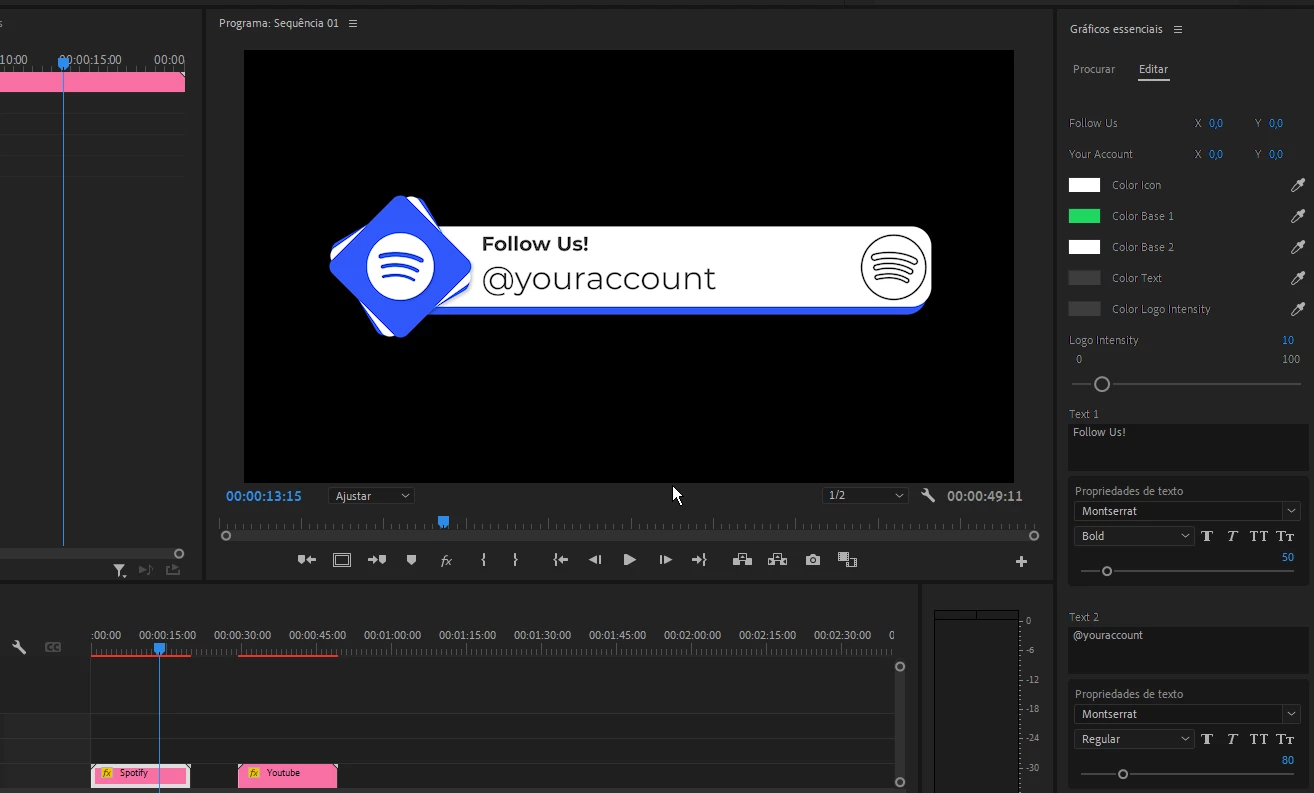The width and height of the screenshot is (1314, 793).
Task: Click ripple trim next edit icon
Action: (377, 560)
